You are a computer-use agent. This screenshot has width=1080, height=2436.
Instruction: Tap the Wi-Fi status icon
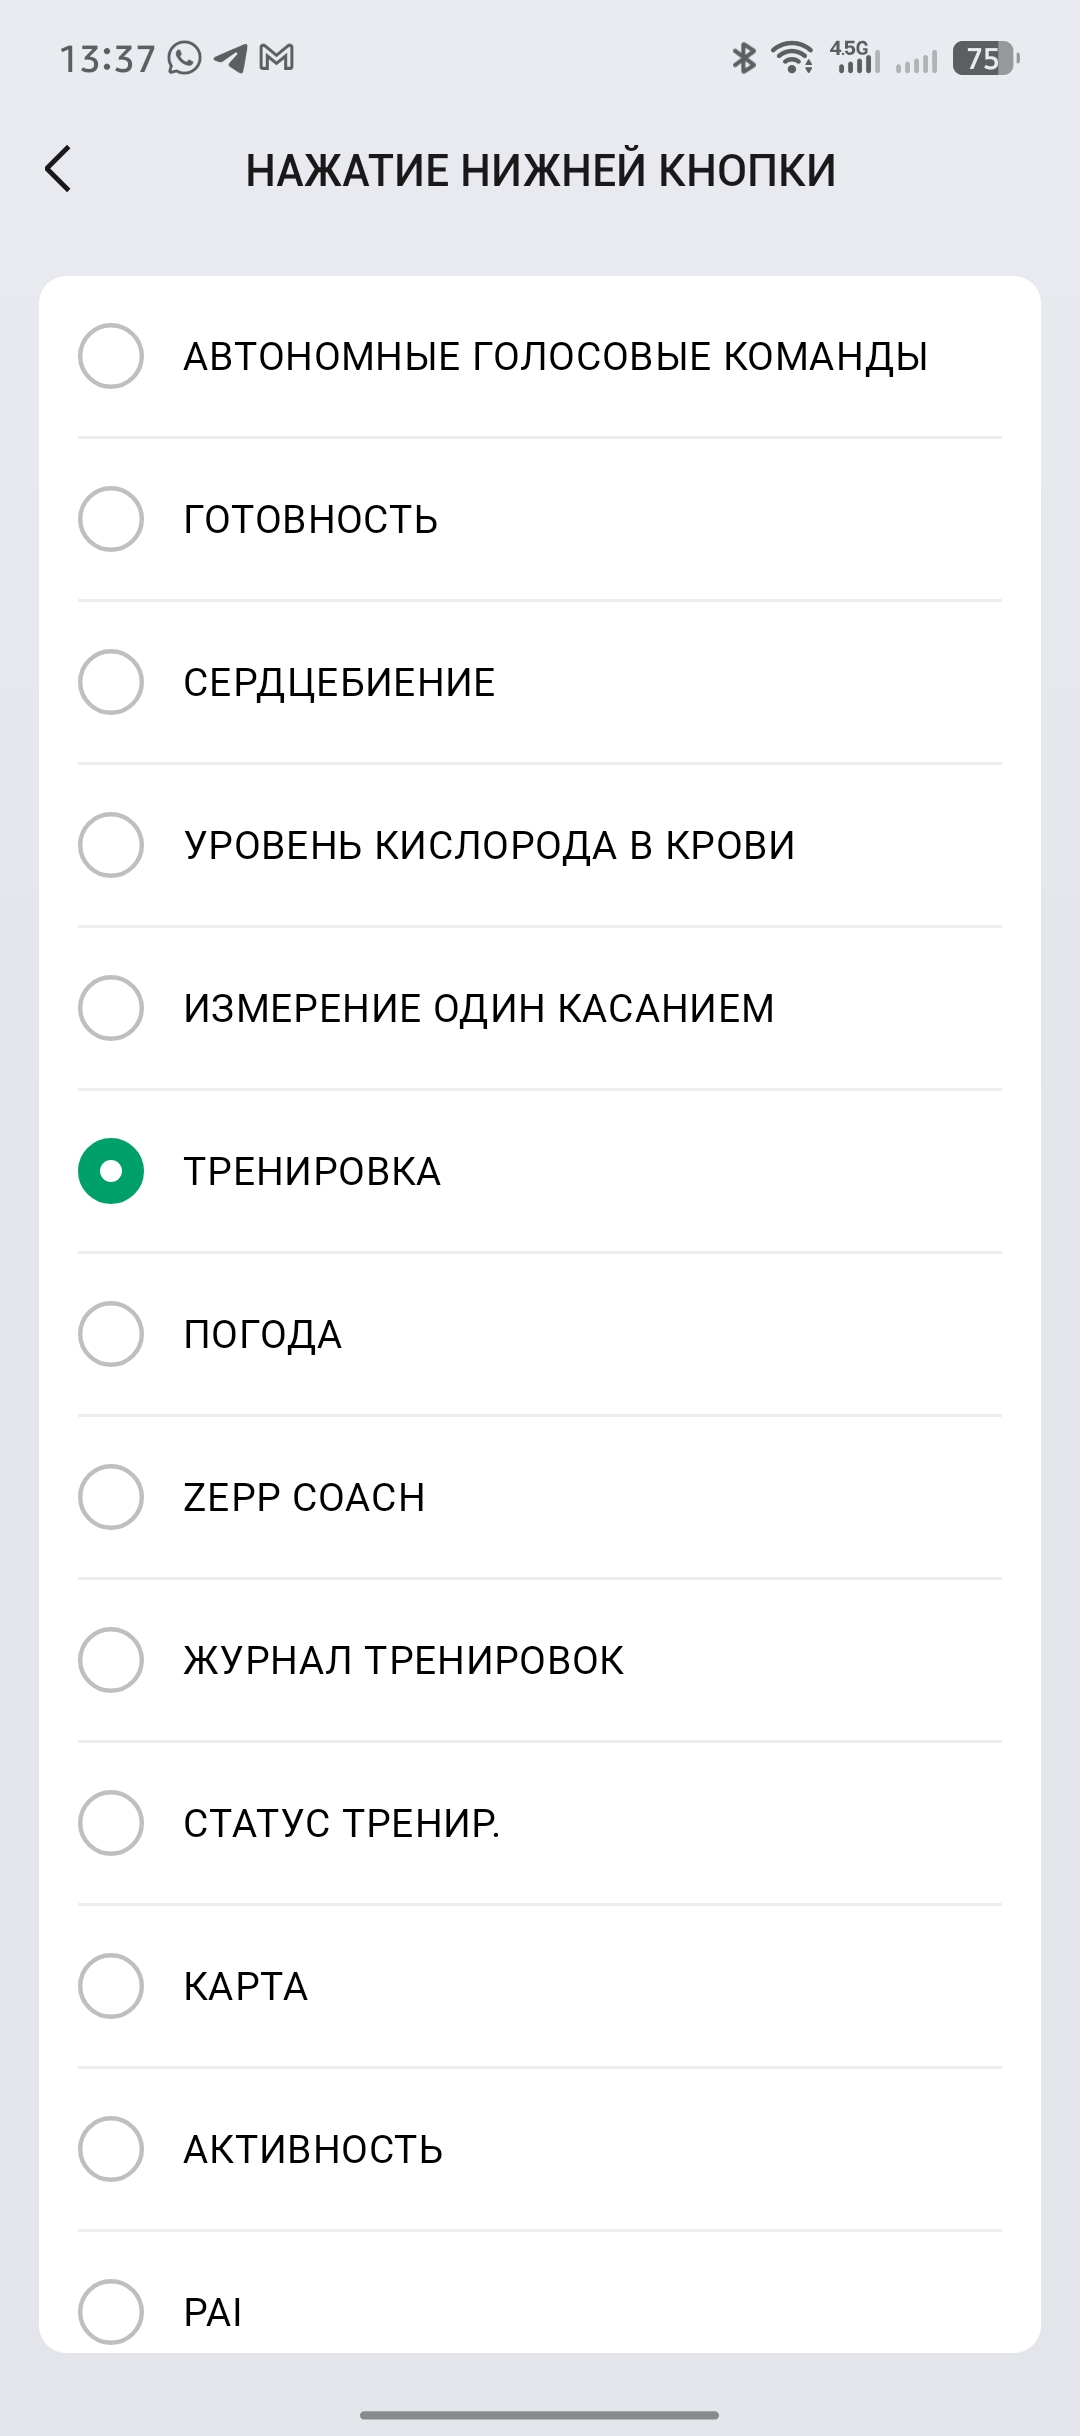click(x=793, y=58)
